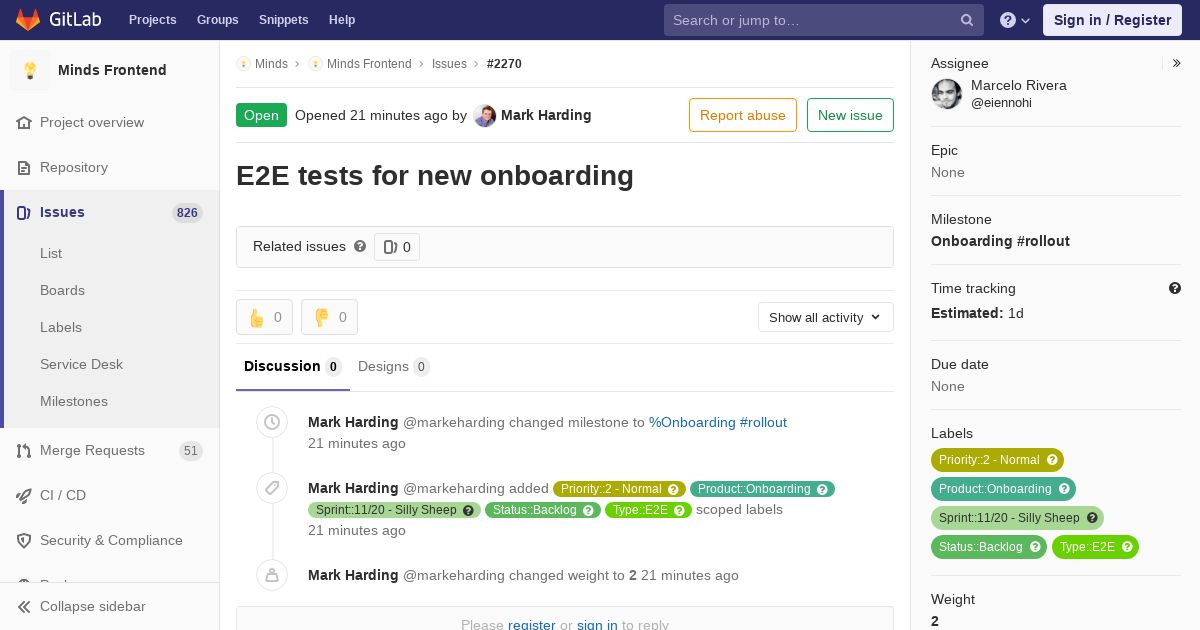This screenshot has width=1200, height=630.
Task: Click the search magnifier icon
Action: 967,20
